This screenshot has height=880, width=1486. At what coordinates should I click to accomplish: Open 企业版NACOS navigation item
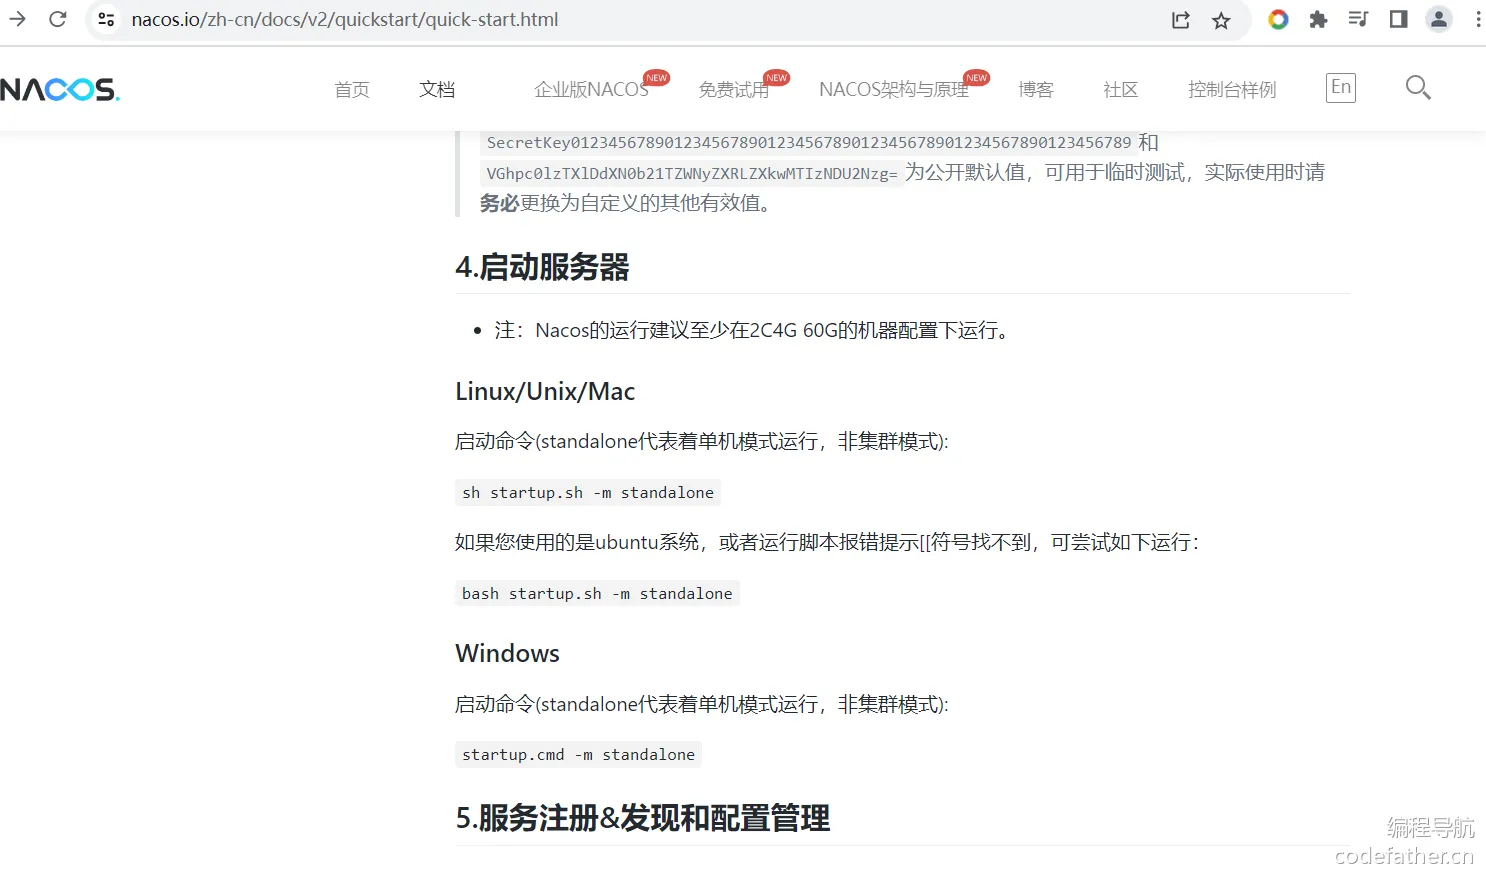click(592, 90)
